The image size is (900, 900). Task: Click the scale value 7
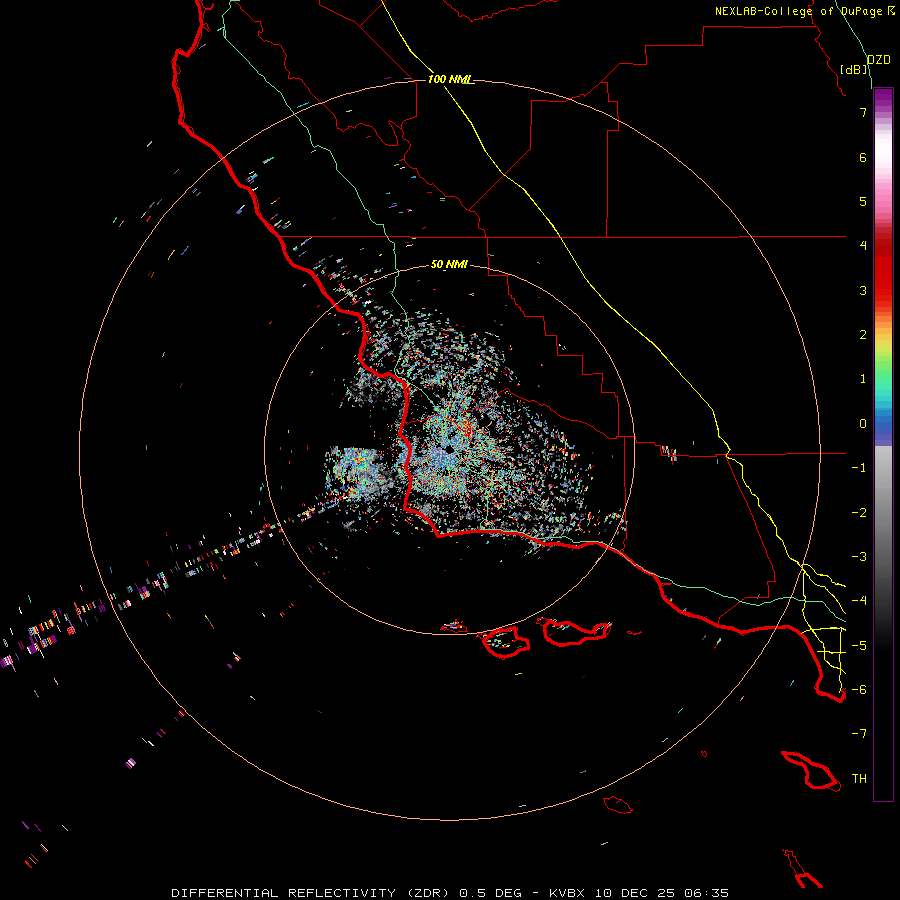coord(863,112)
